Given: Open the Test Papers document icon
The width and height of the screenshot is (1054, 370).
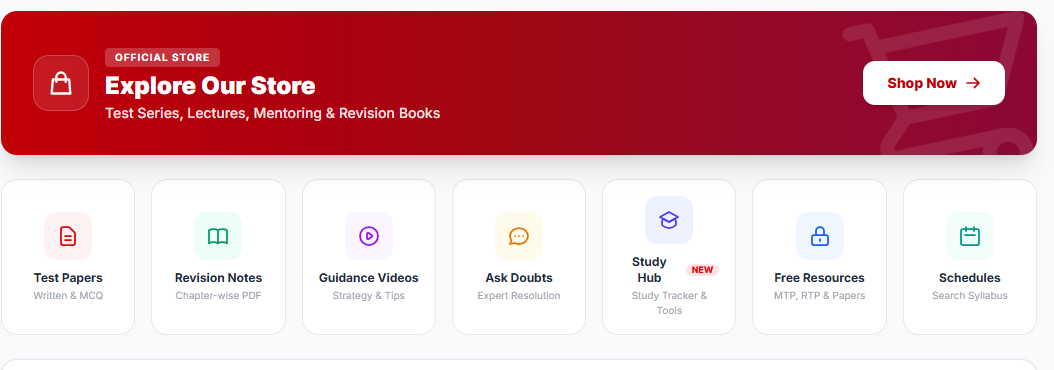Looking at the screenshot, I should tap(68, 236).
